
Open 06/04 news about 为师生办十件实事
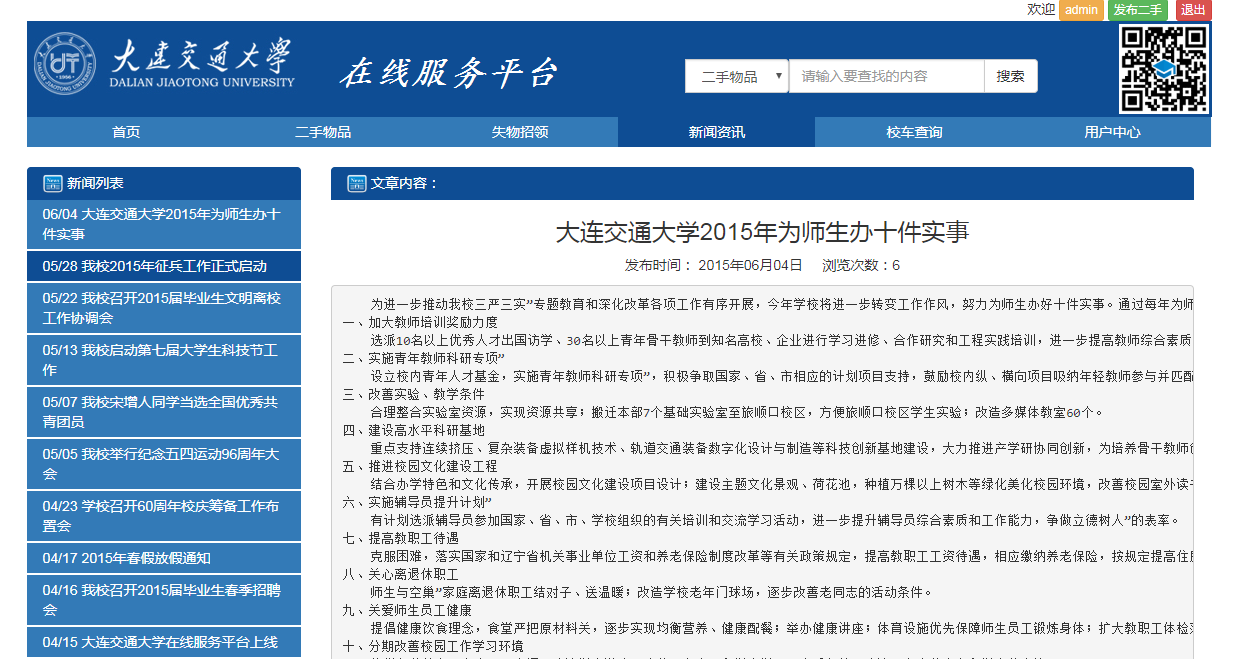point(164,224)
